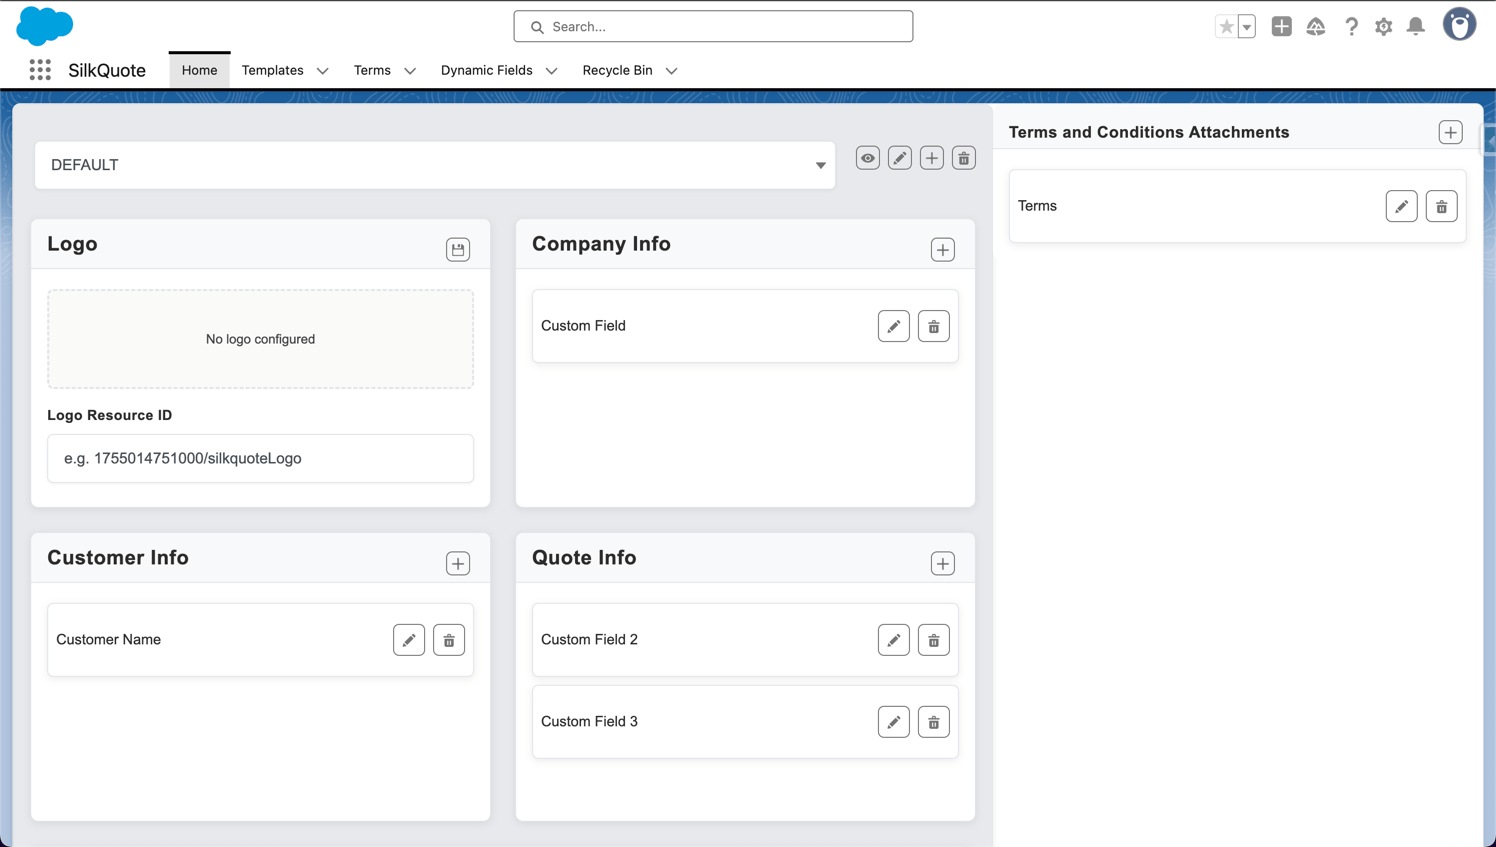Add a new Company Info field
The width and height of the screenshot is (1496, 847).
[x=942, y=250]
